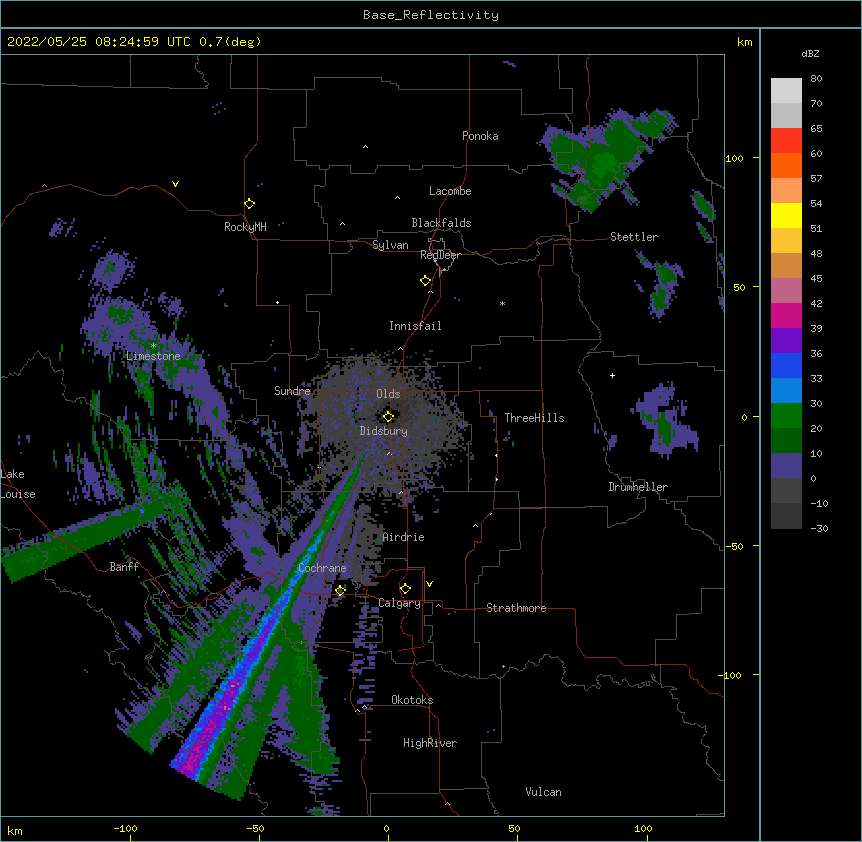Click the RockyMH label
This screenshot has width=862, height=842.
tap(245, 227)
